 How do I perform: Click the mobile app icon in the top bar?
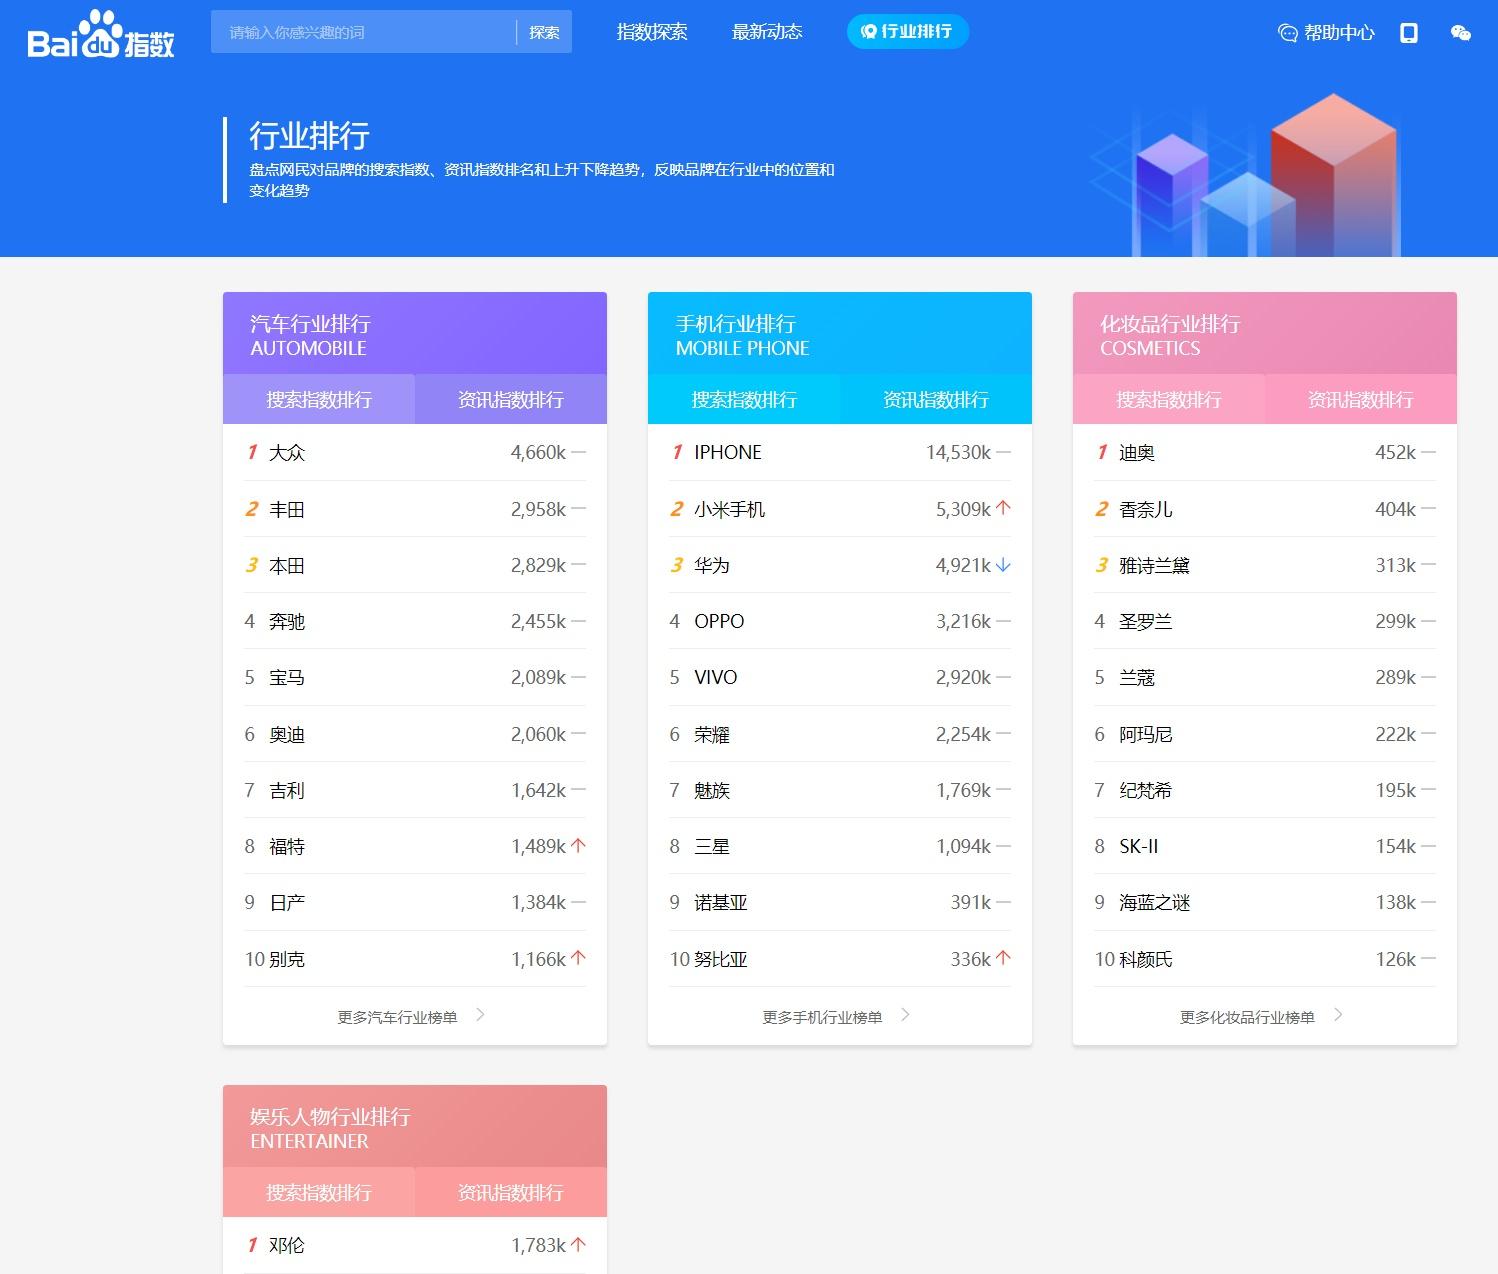coord(1409,33)
